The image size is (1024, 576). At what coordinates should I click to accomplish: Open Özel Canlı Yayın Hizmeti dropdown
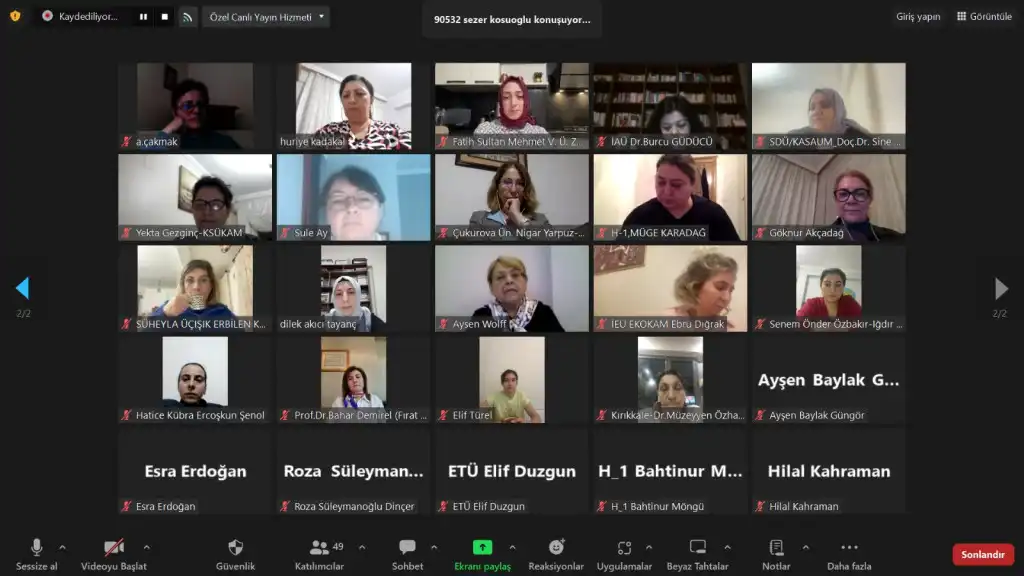click(x=266, y=17)
